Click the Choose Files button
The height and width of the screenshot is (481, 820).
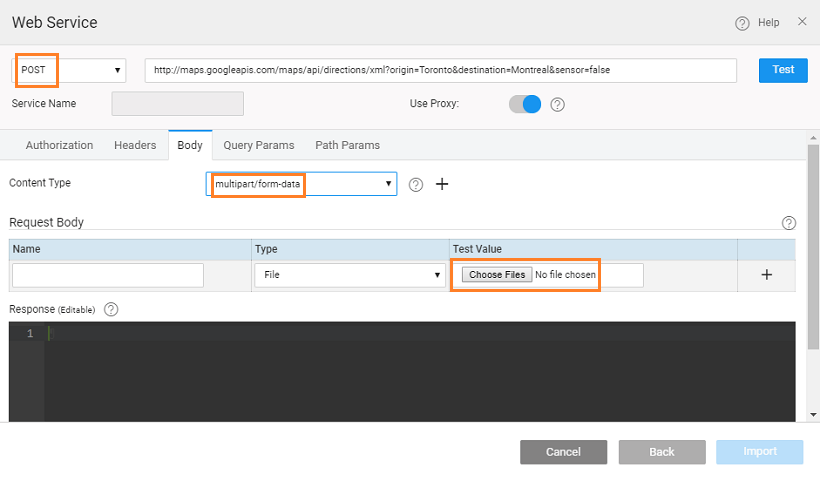click(x=497, y=275)
